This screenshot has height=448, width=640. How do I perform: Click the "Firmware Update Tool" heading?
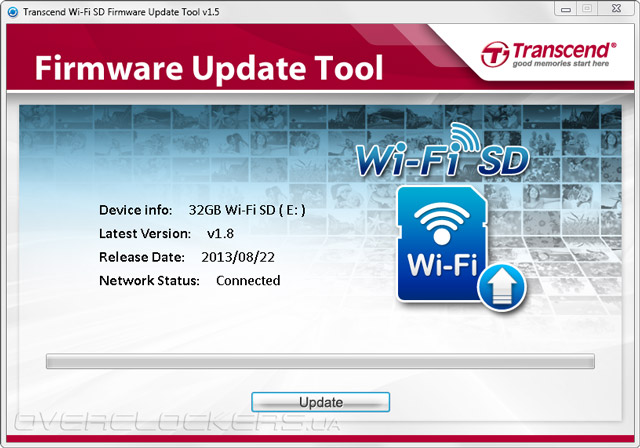pyautogui.click(x=209, y=68)
